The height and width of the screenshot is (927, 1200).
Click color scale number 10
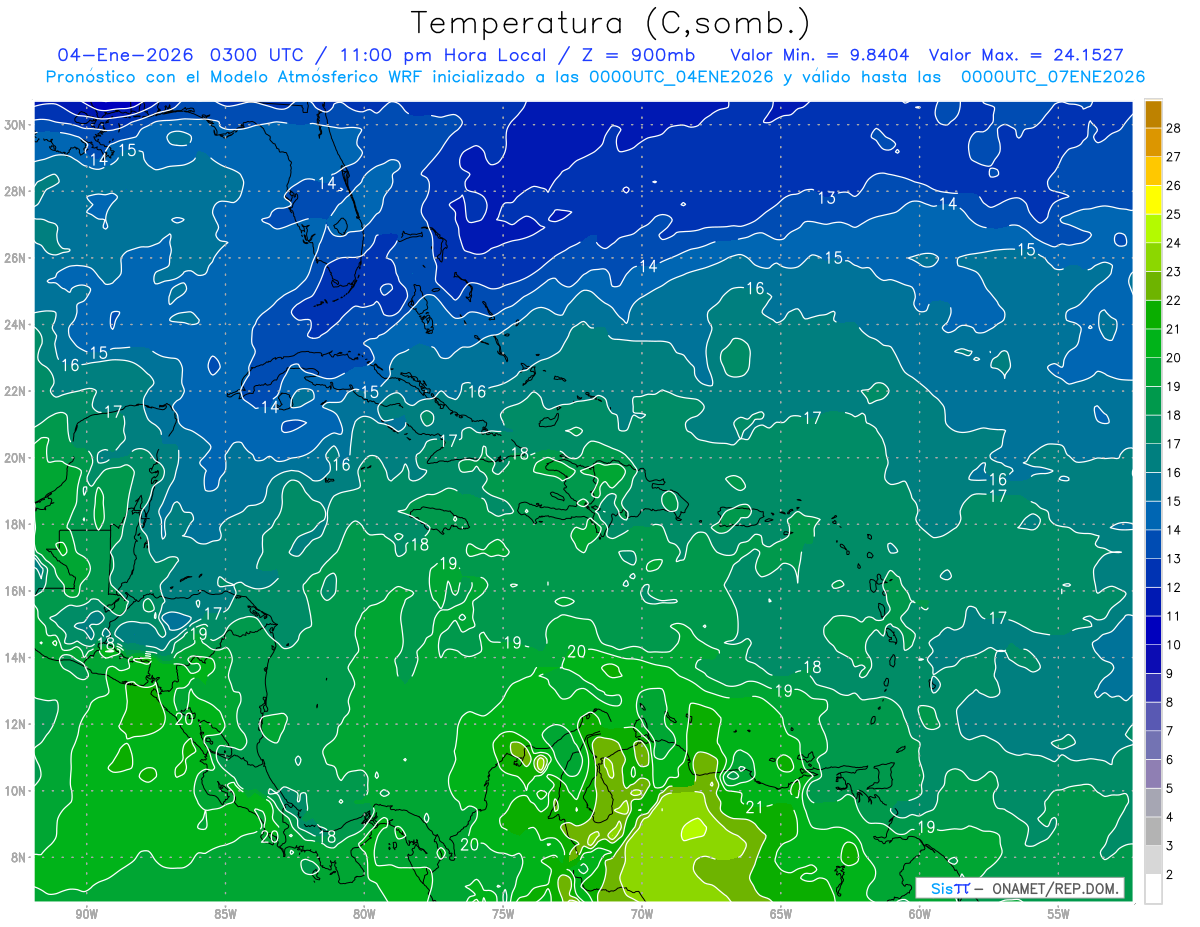1174,645
